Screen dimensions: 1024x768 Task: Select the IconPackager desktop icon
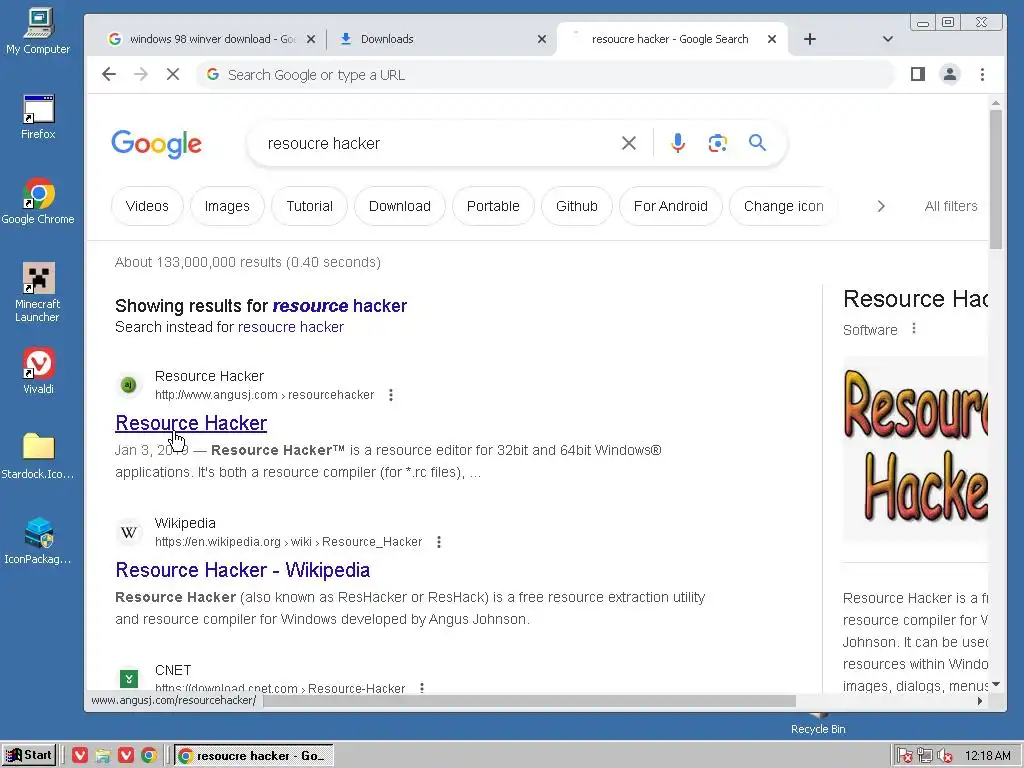coord(38,540)
